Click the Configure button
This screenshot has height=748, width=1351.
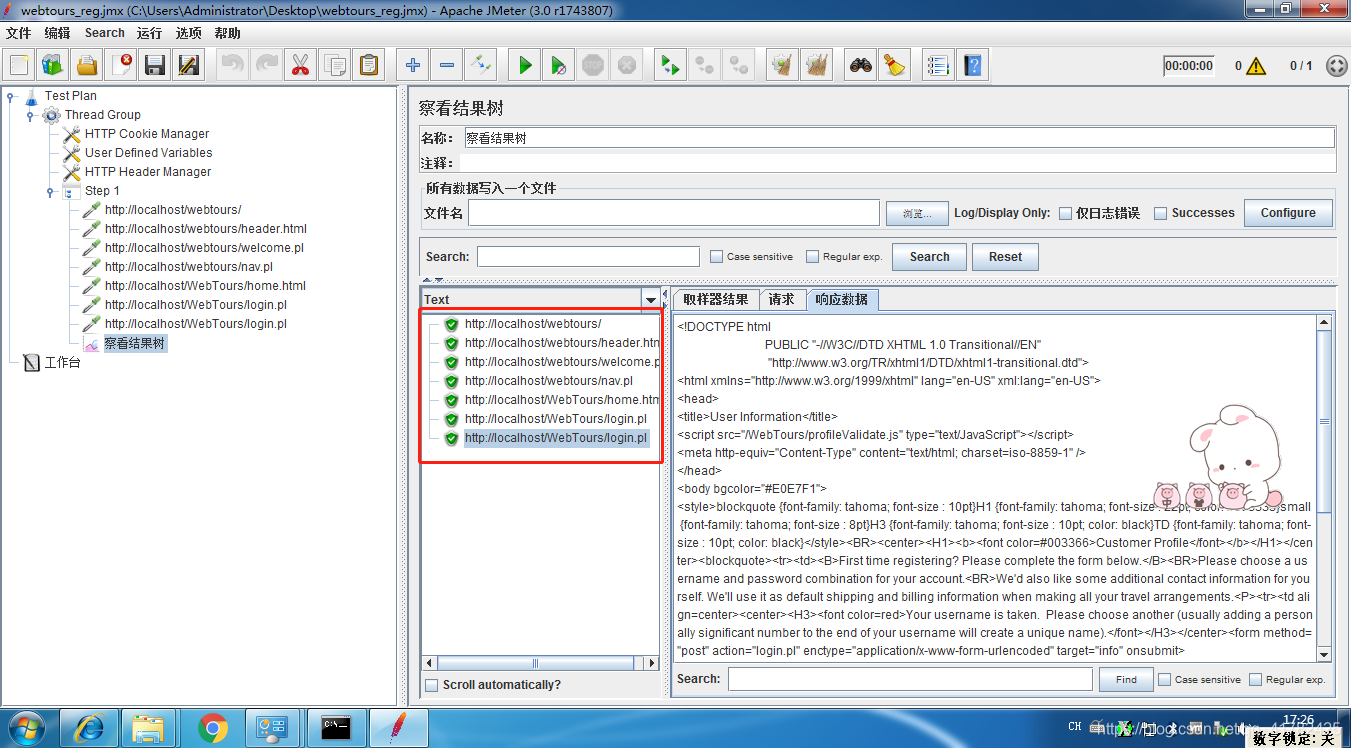click(x=1288, y=213)
